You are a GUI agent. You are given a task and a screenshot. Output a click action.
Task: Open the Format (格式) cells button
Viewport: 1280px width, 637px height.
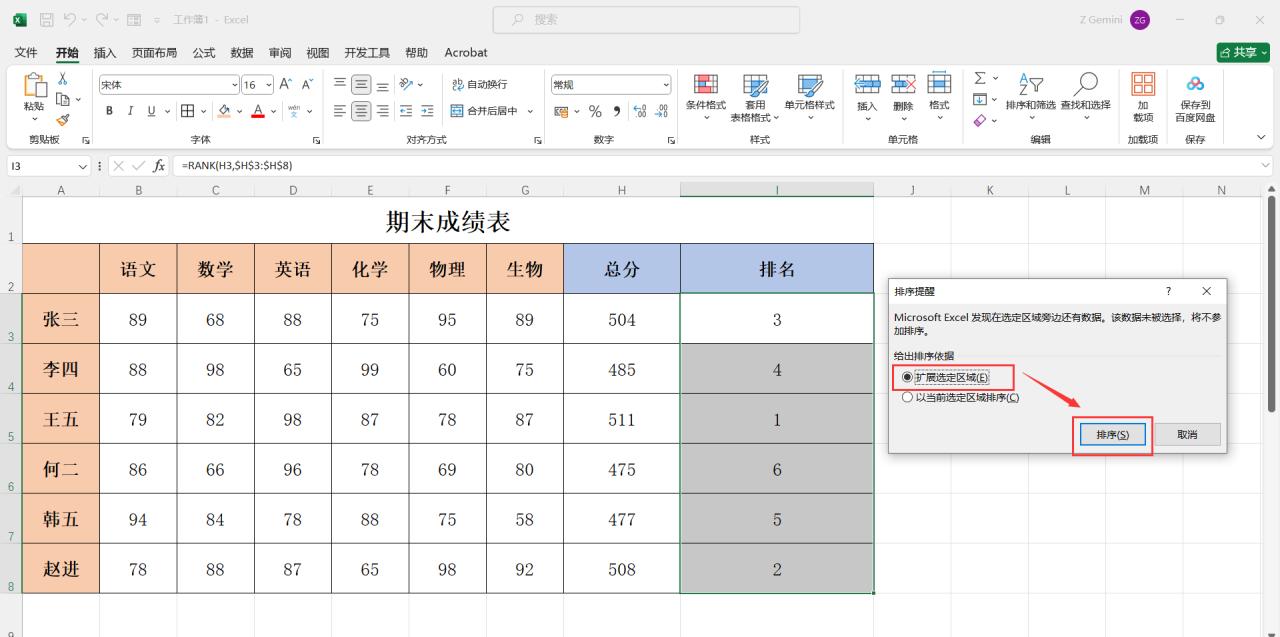939,97
